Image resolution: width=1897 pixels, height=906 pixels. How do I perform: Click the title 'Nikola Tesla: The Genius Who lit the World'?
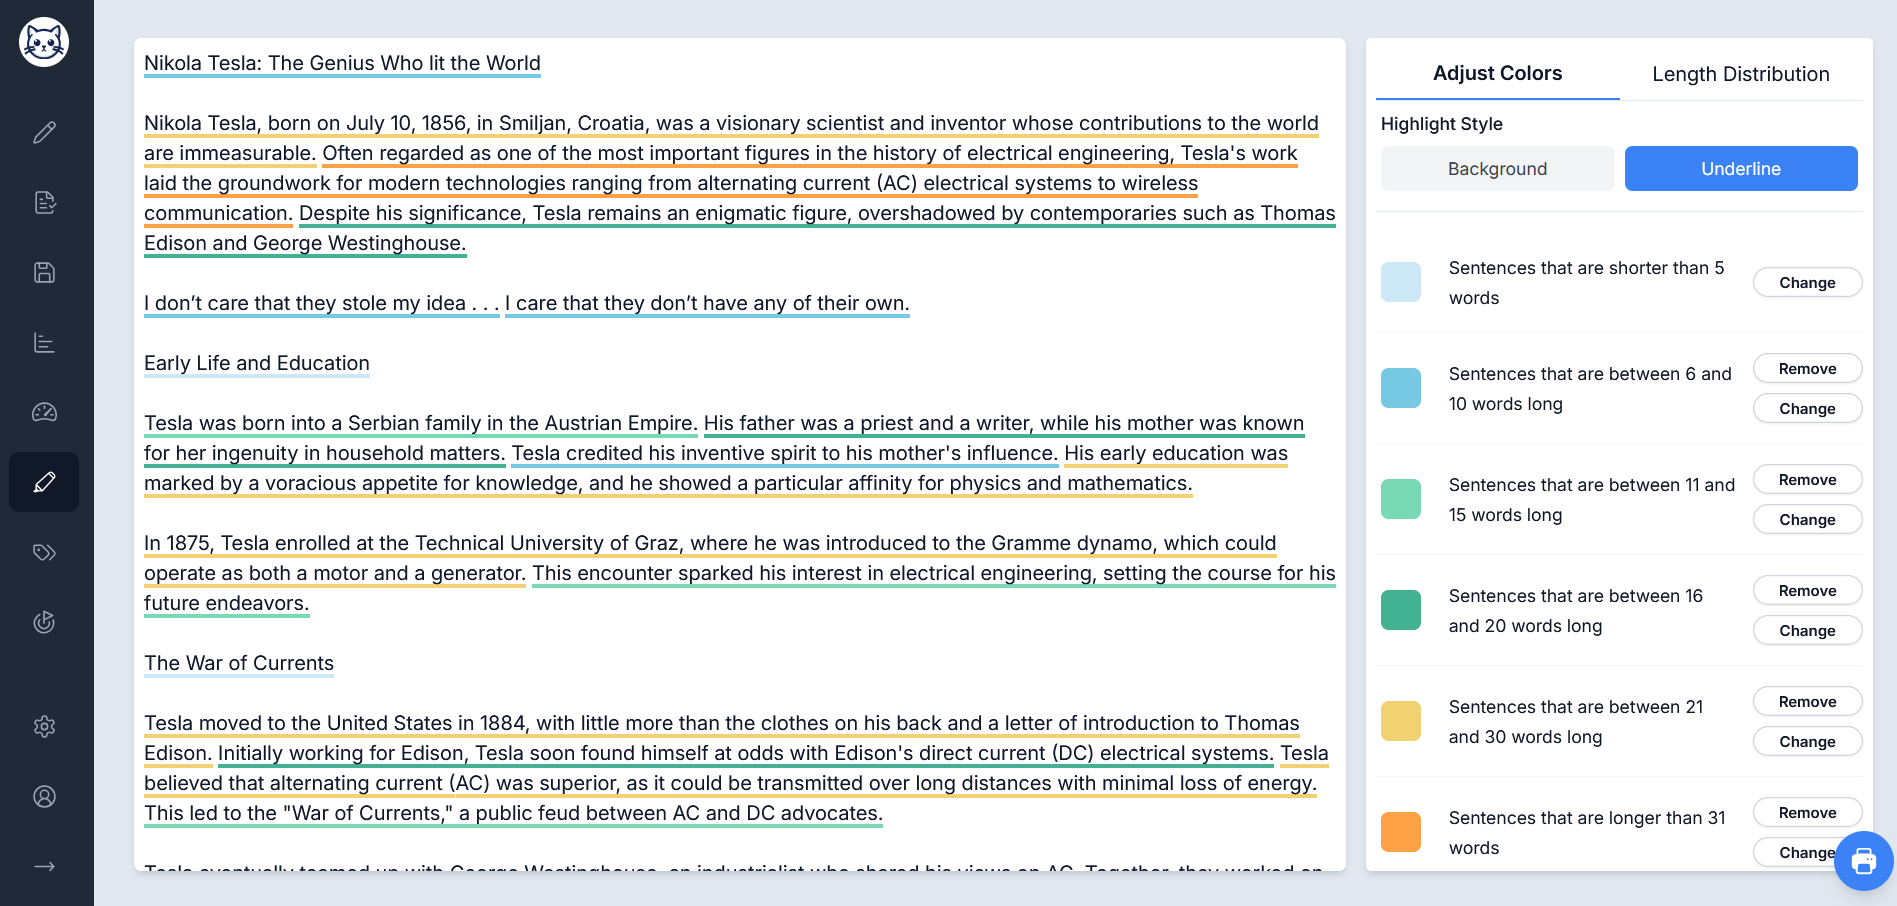point(342,63)
